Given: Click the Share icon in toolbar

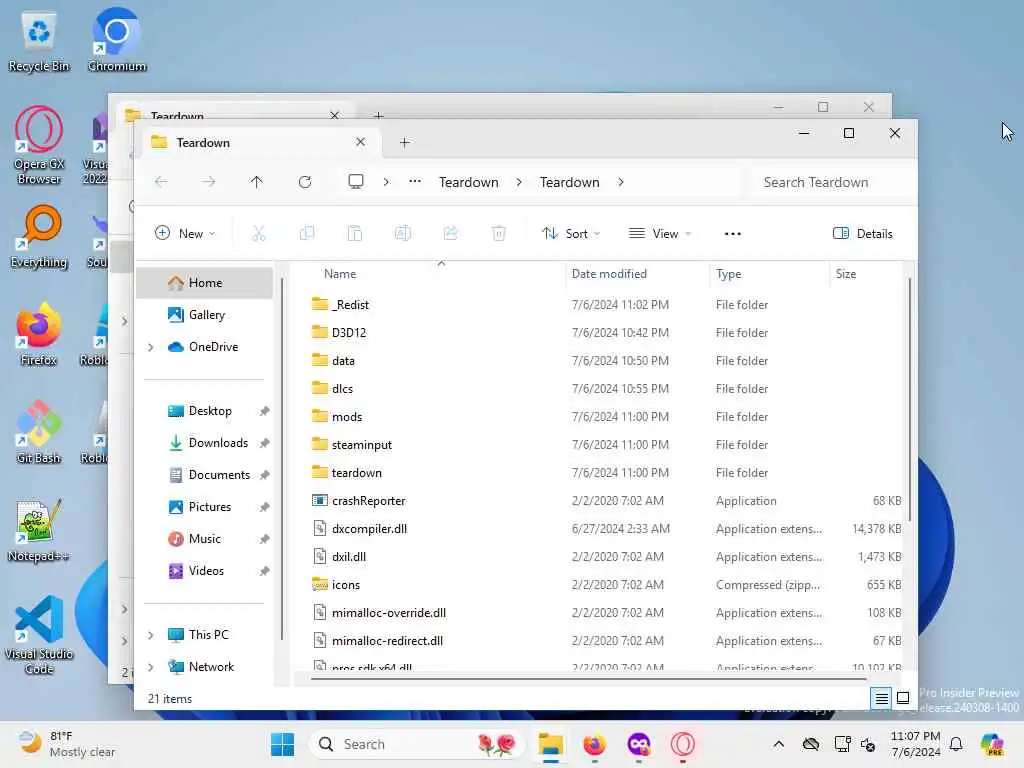Looking at the screenshot, I should click(451, 233).
